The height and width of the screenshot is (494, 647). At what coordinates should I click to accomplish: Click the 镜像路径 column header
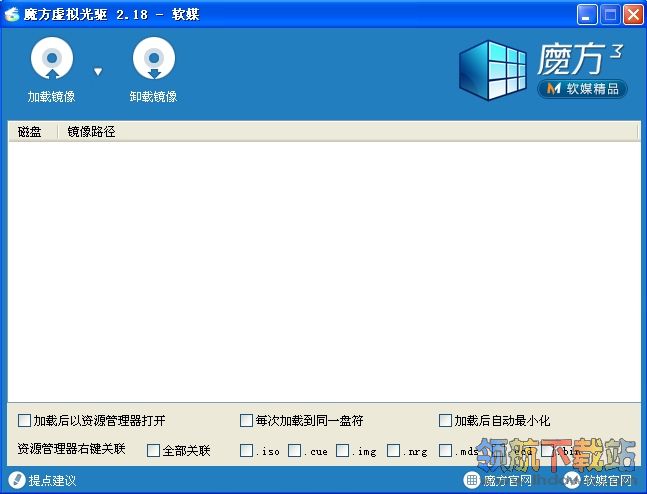[x=91, y=132]
